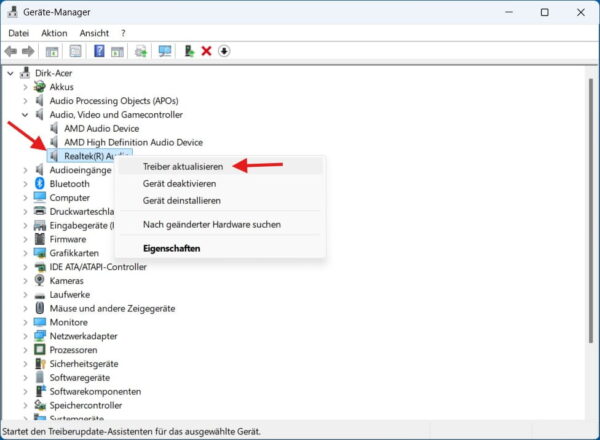The height and width of the screenshot is (440, 600).
Task: Click the Kameras webcam icon
Action: pyautogui.click(x=39, y=280)
